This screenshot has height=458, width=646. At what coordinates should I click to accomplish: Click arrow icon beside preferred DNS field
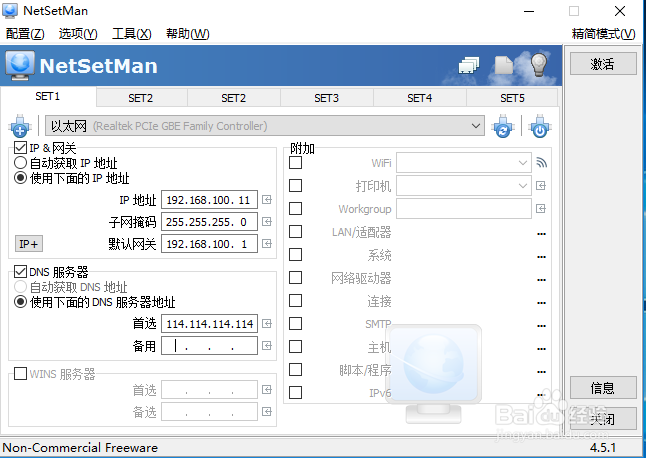267,323
